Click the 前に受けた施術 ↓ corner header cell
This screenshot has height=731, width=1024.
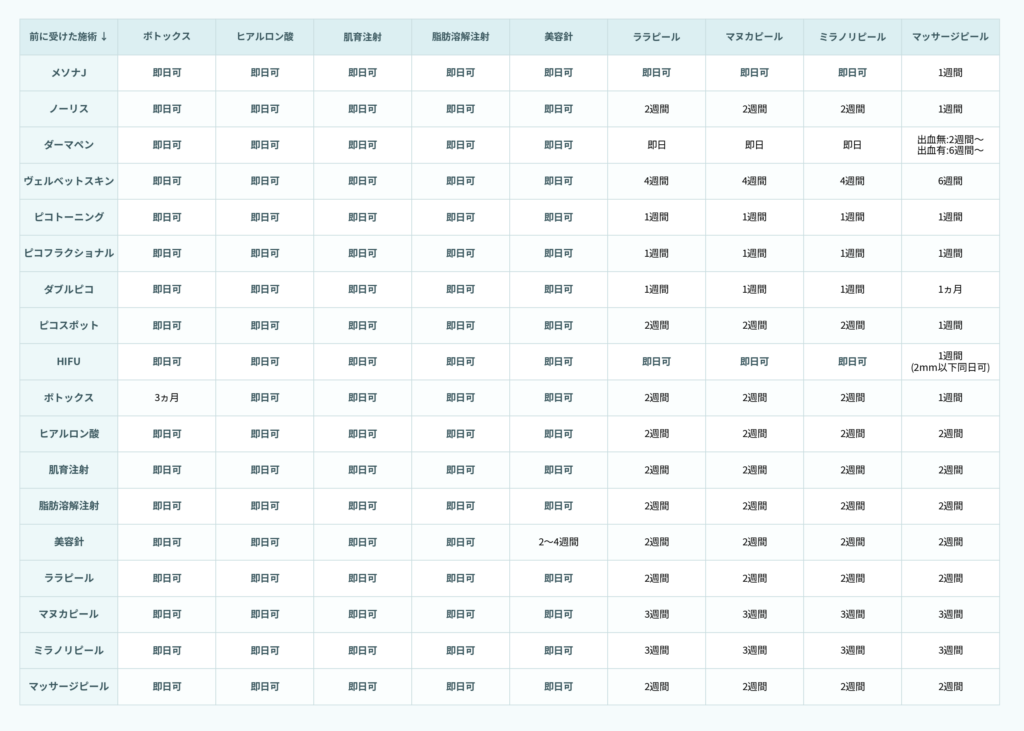pyautogui.click(x=69, y=37)
